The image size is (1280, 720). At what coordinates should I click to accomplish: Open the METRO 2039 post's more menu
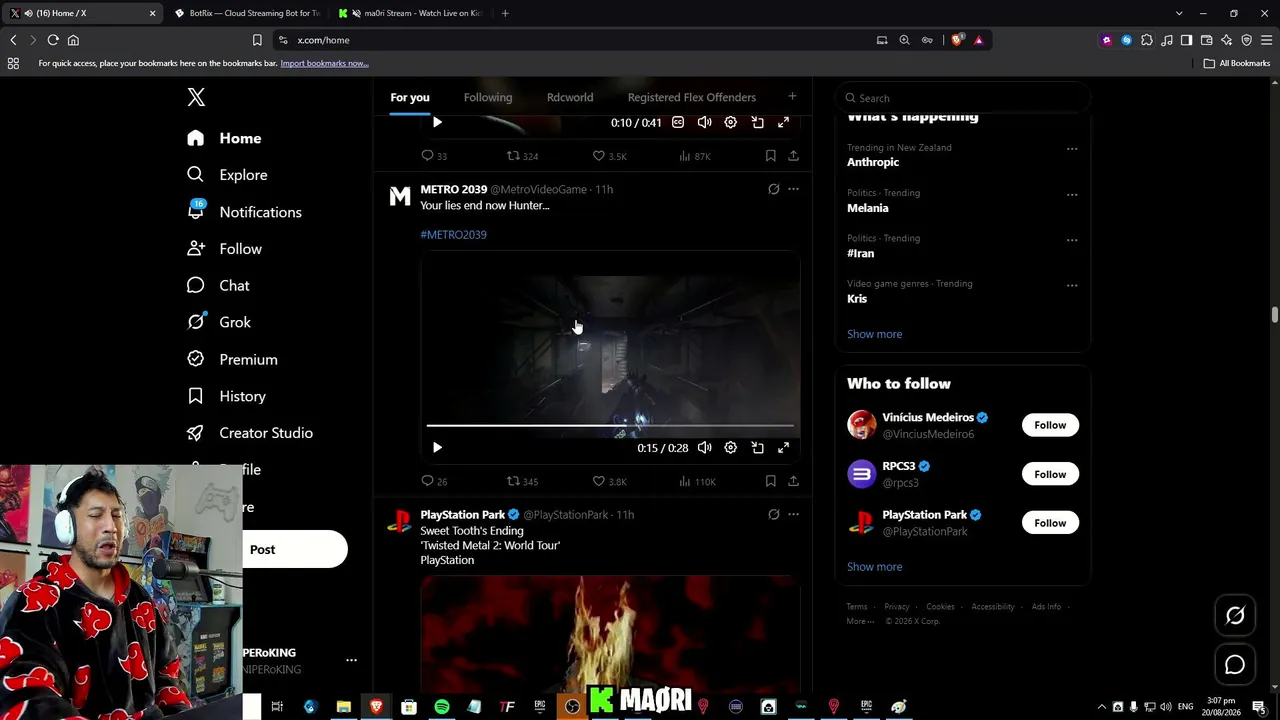coord(793,189)
